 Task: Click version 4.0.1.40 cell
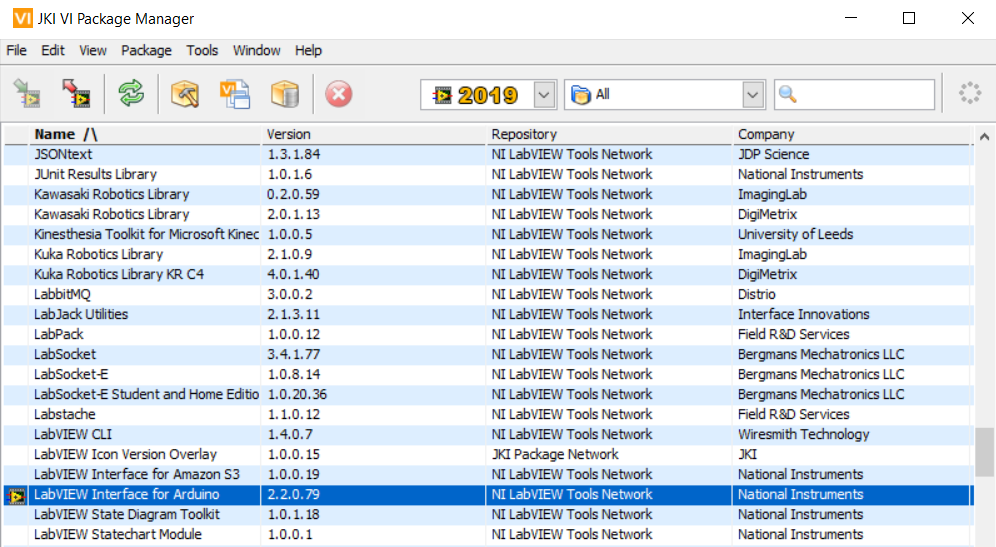click(x=374, y=274)
